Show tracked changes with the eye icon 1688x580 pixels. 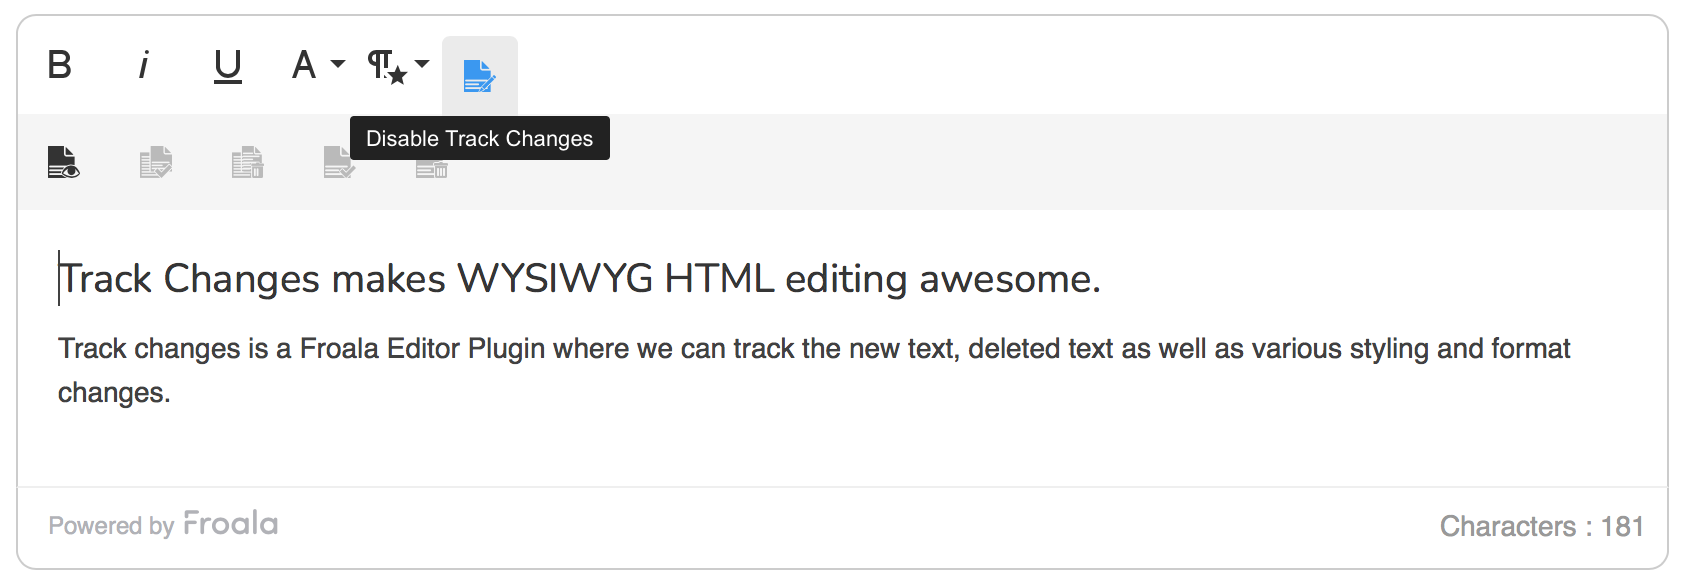pos(63,162)
